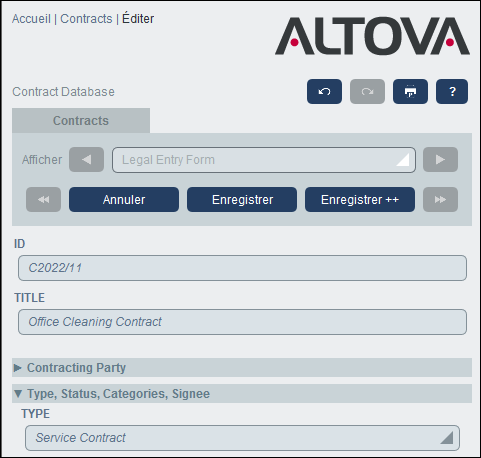Click the undo arrow icon button
Screen dimensions: 481x458
click(x=324, y=92)
